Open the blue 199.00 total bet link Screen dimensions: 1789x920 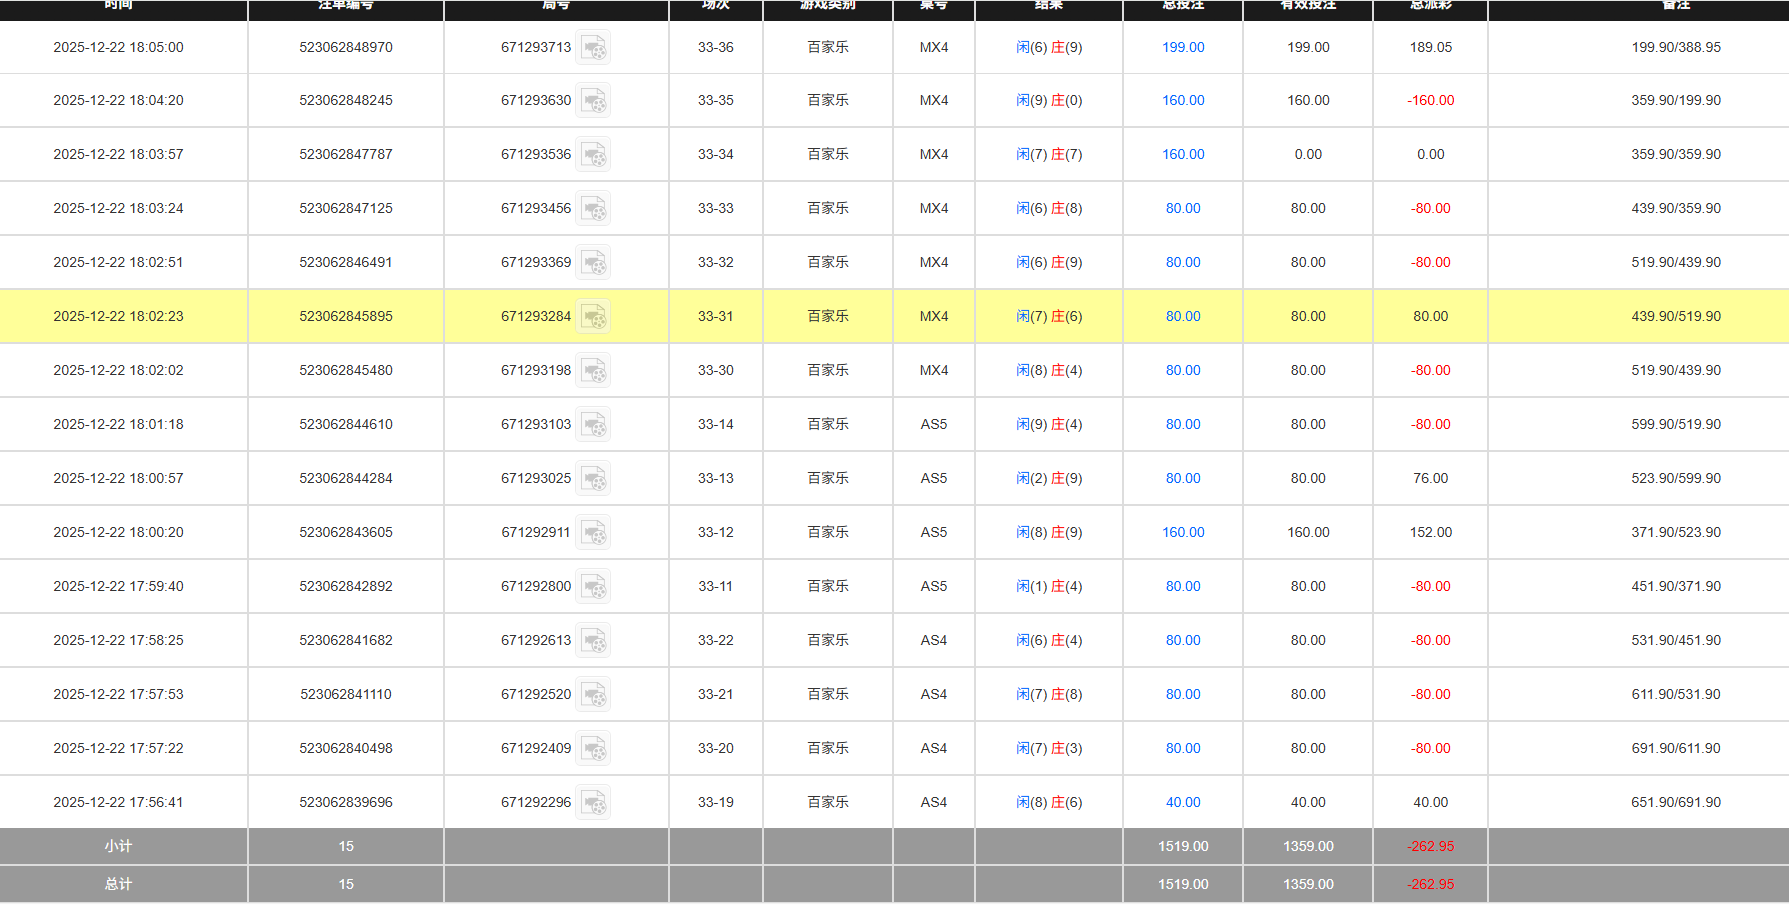[x=1183, y=47]
